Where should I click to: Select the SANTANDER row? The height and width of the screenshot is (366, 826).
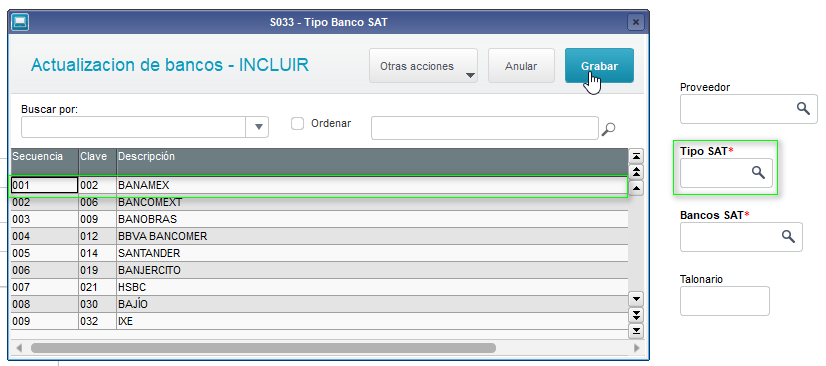[x=319, y=253]
